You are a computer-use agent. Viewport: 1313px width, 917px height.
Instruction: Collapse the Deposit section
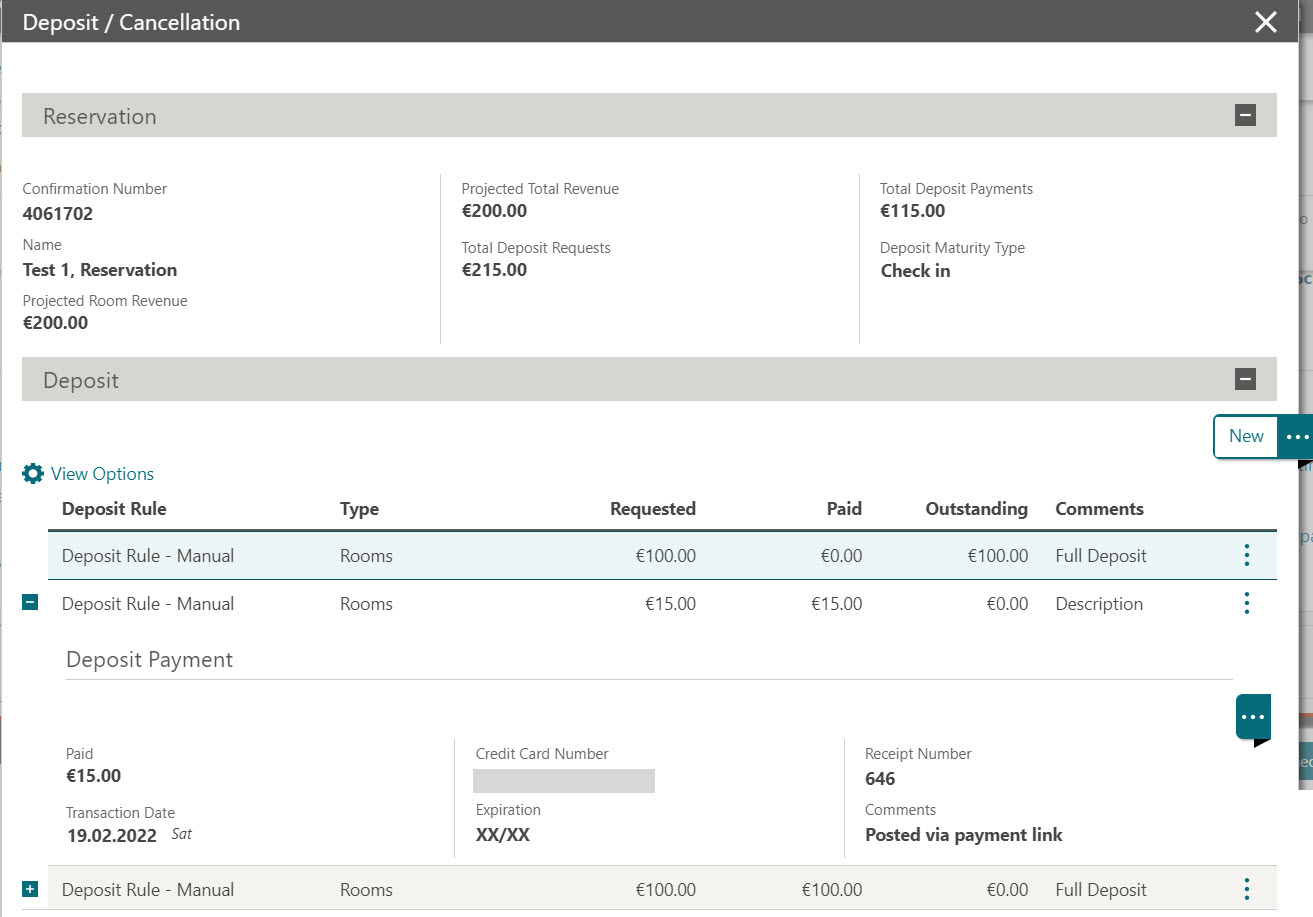point(1245,379)
